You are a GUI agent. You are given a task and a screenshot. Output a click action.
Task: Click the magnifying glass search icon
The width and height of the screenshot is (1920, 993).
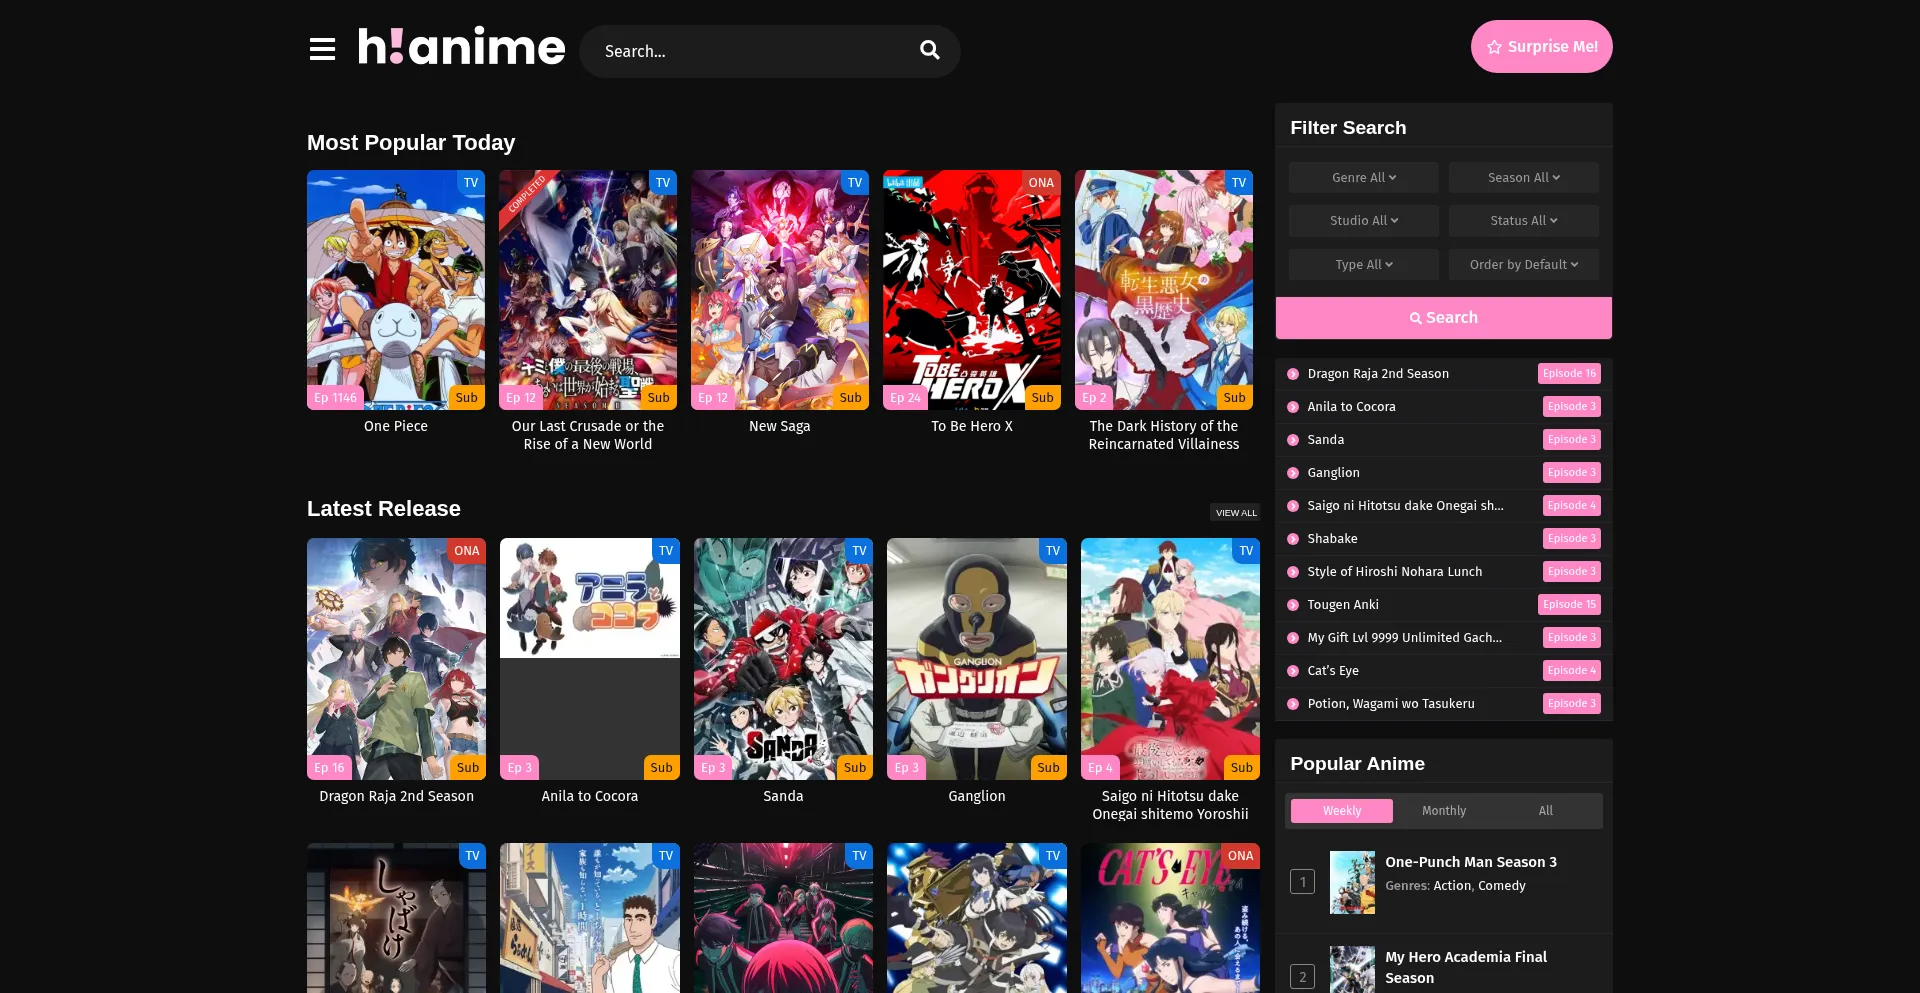tap(929, 50)
